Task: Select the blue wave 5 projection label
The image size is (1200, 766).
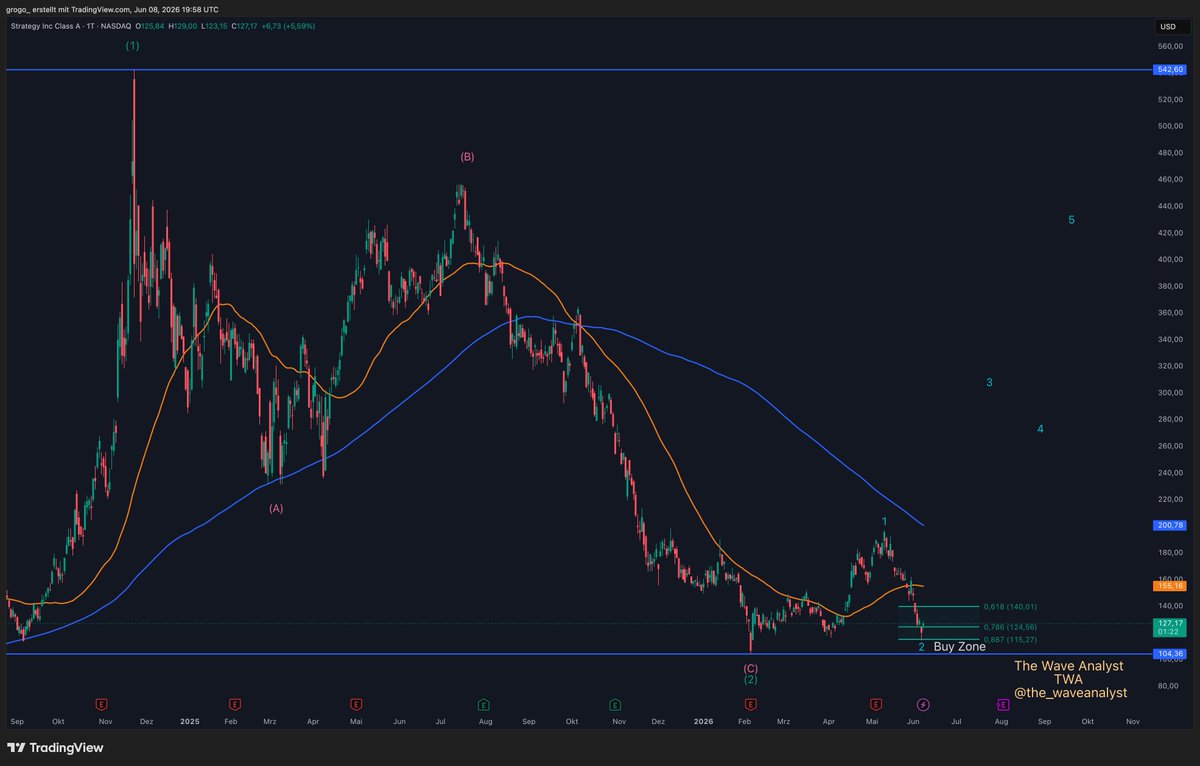Action: coord(1071,220)
